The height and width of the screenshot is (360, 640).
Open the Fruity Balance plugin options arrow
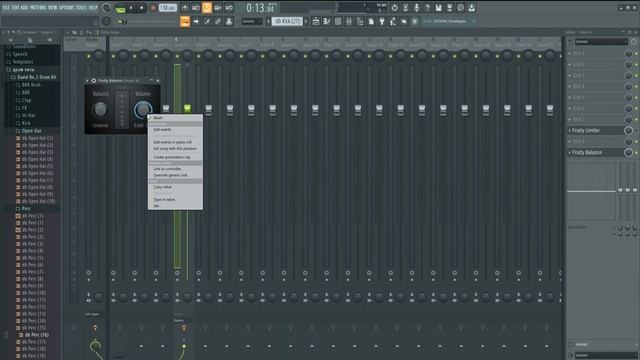(87, 81)
